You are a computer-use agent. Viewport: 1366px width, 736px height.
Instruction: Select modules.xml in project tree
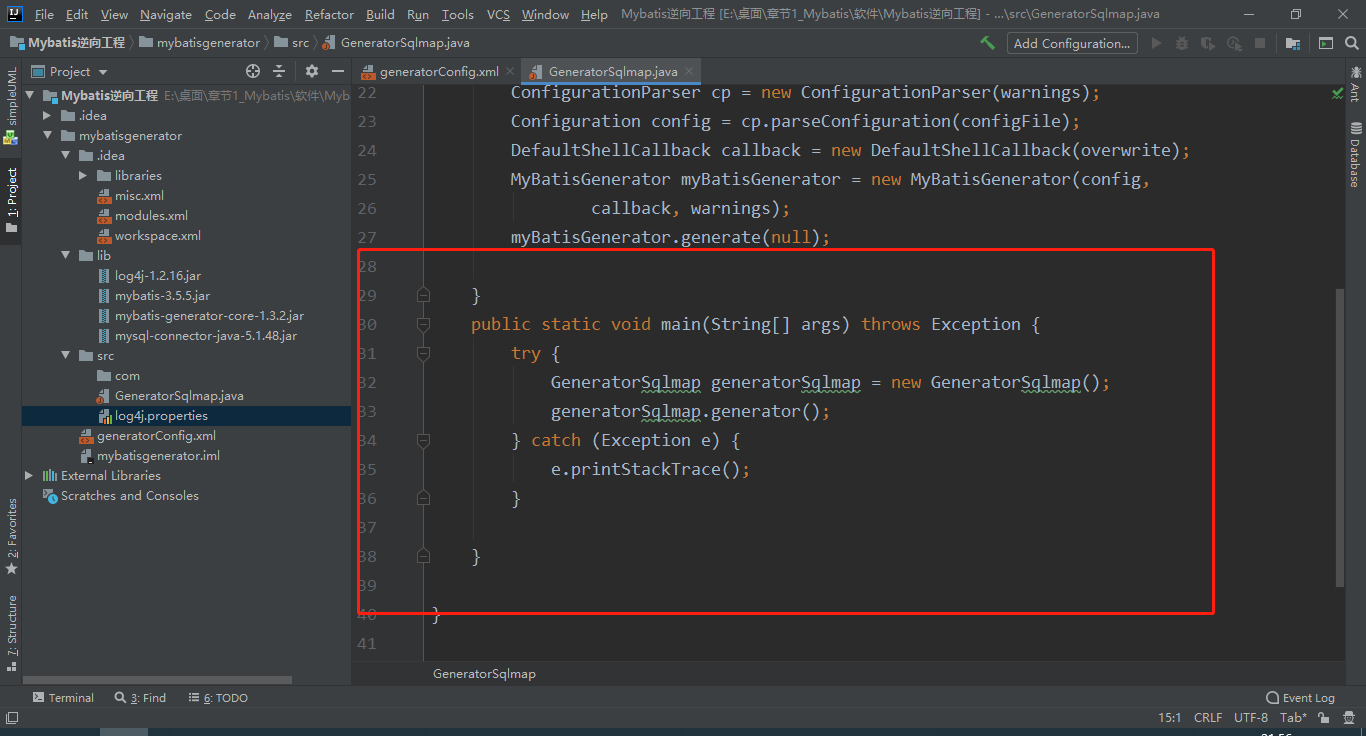(x=151, y=216)
